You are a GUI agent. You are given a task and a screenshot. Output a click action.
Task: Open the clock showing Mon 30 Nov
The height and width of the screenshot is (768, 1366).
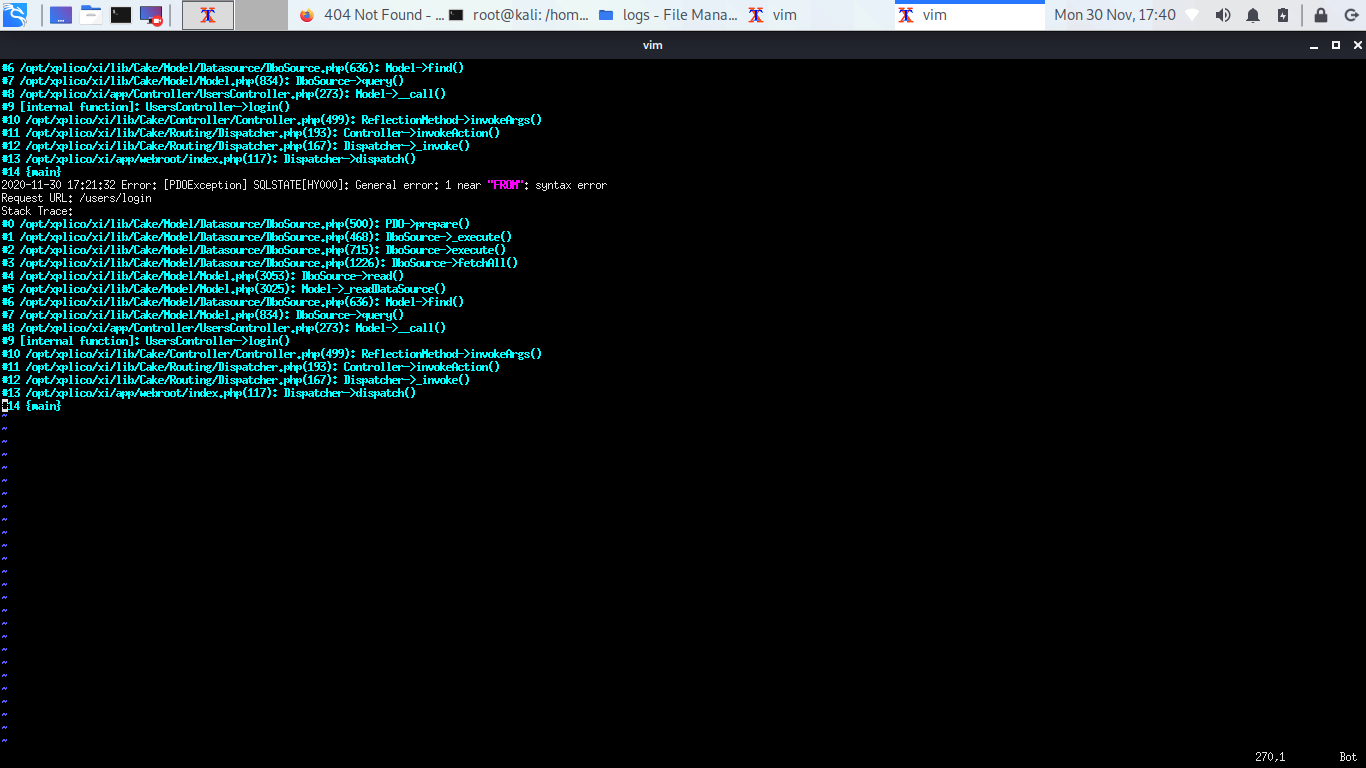coord(1114,15)
